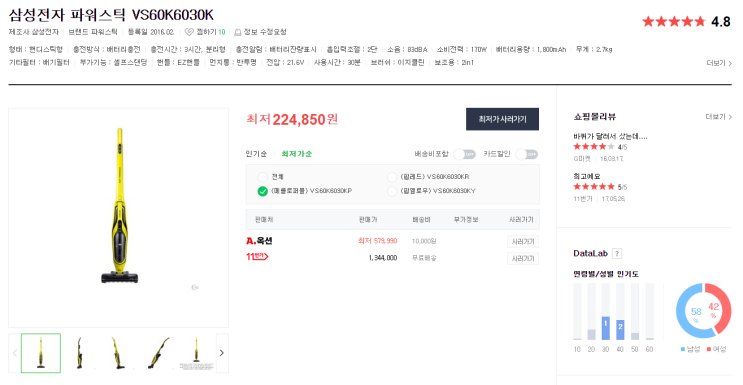The height and width of the screenshot is (385, 743).
Task: Click the 판매처 column header
Action: click(x=263, y=220)
